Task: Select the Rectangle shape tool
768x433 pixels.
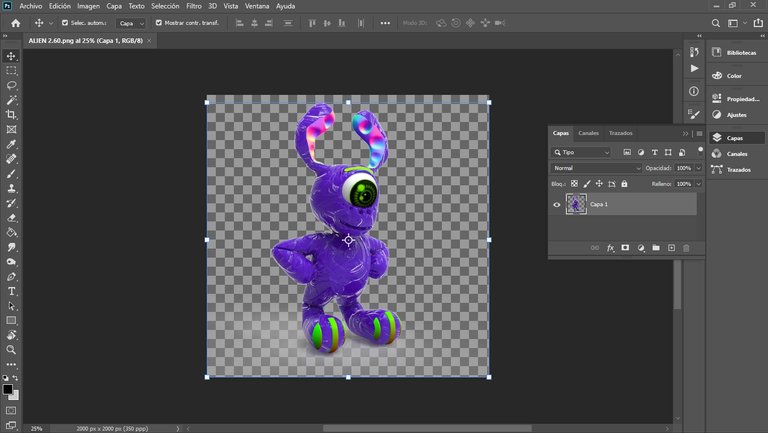Action: 11,321
